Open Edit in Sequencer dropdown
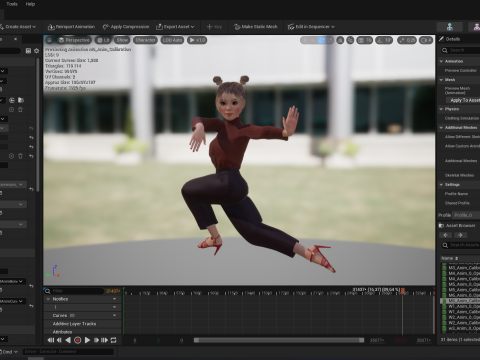The image size is (480, 360). (x=311, y=27)
